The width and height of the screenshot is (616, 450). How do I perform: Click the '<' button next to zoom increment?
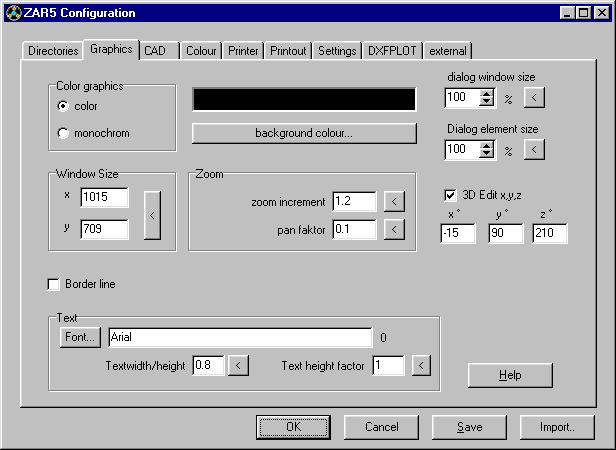[395, 202]
